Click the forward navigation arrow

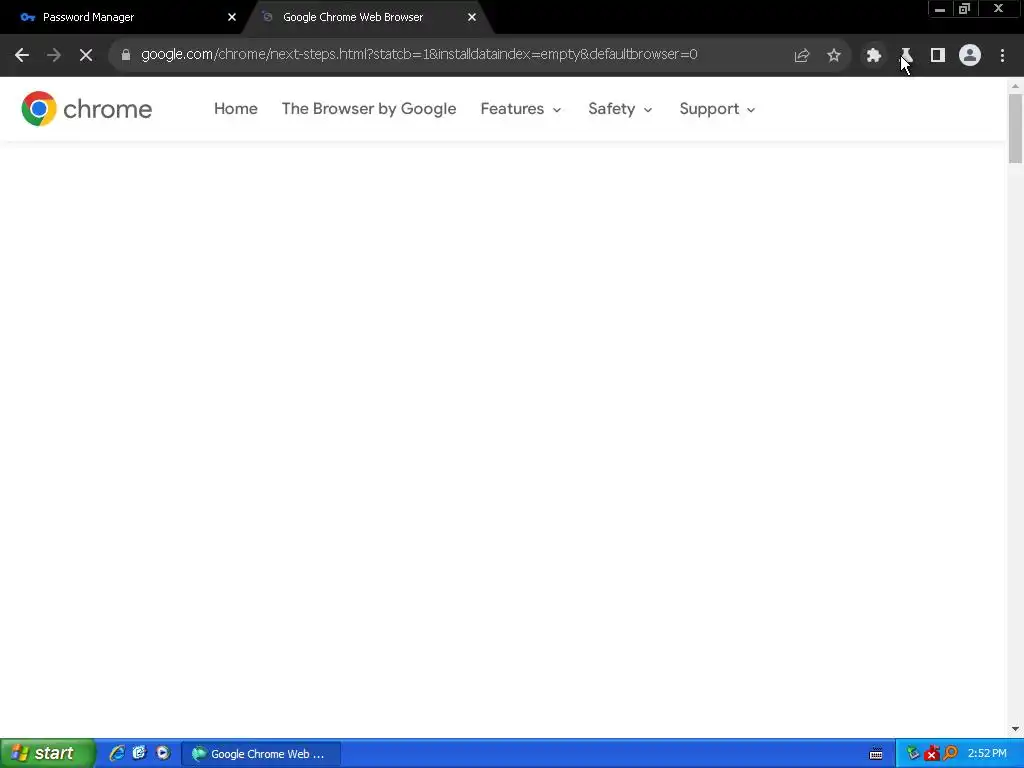click(x=54, y=55)
